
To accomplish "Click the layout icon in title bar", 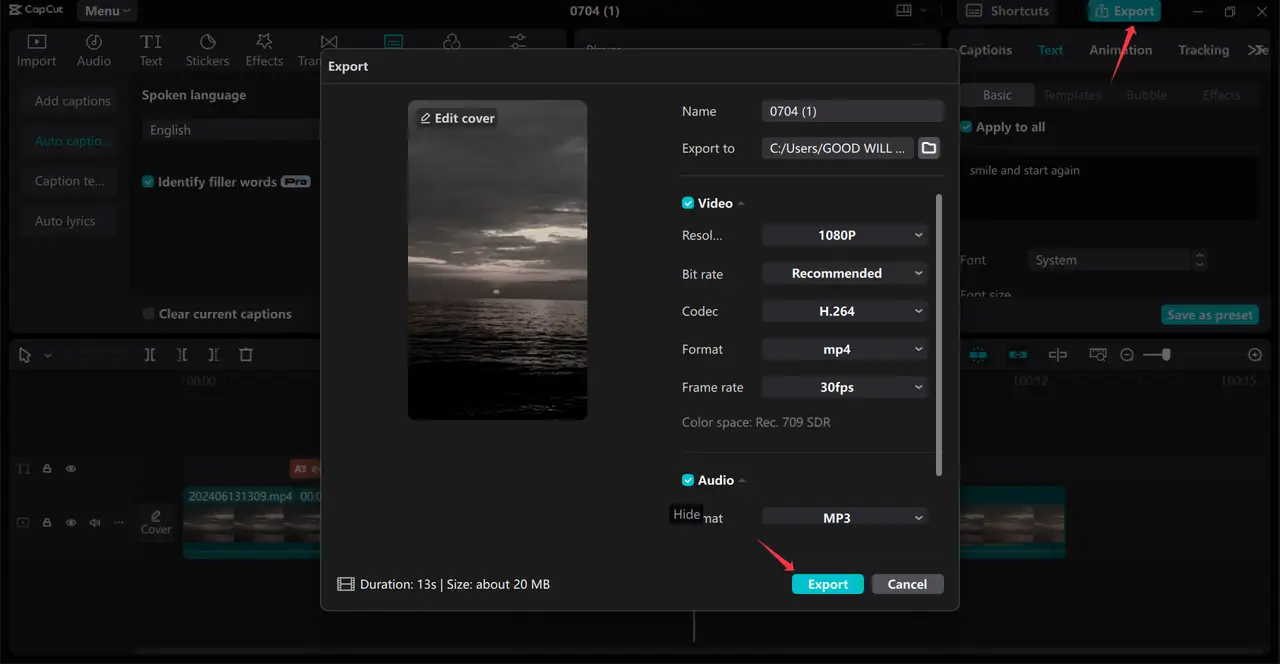I will coord(904,11).
